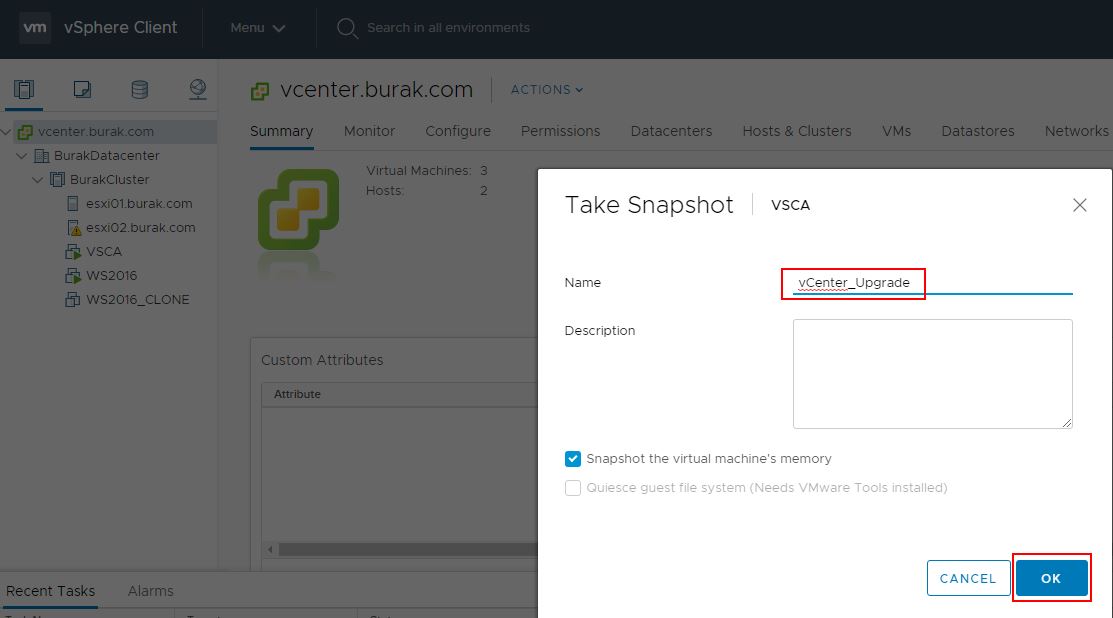Switch to the Configure tab
Image resolution: width=1113 pixels, height=618 pixels.
[458, 131]
